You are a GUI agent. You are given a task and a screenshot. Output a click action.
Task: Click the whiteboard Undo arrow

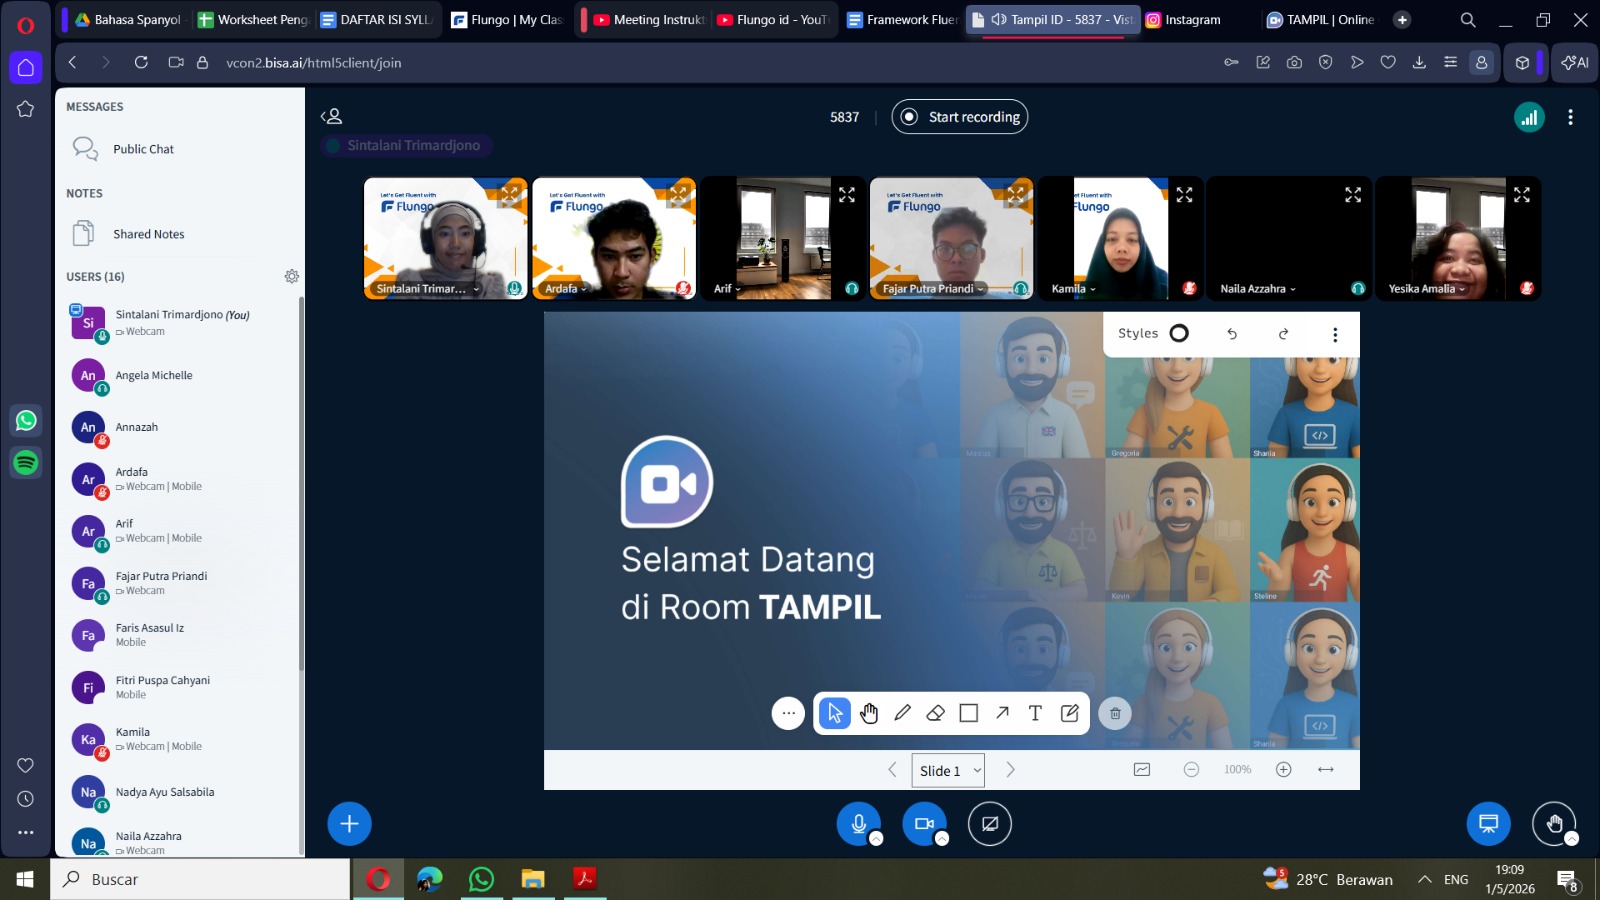(1232, 334)
